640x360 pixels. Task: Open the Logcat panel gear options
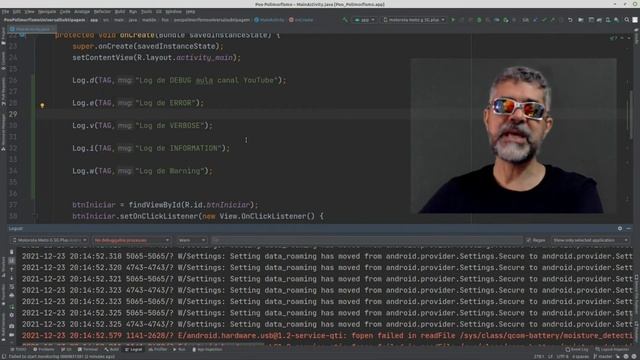[x=620, y=229]
